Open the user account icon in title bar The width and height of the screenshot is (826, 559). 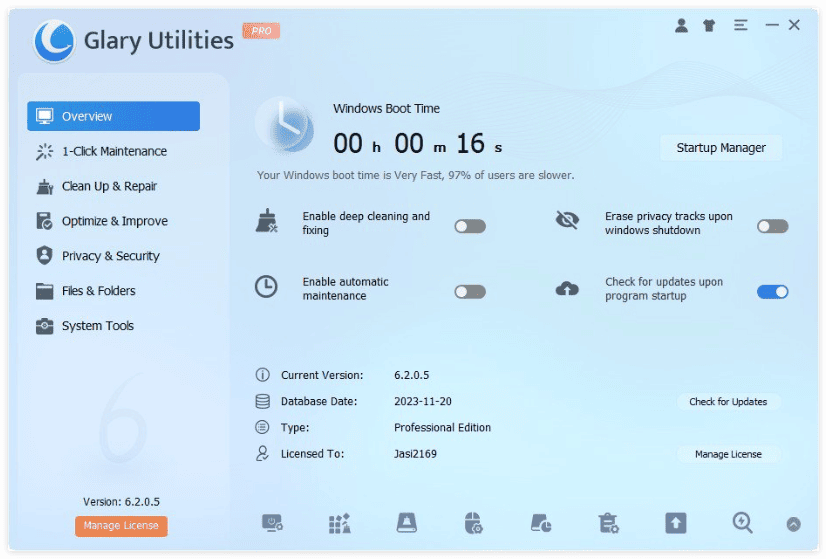pyautogui.click(x=681, y=25)
